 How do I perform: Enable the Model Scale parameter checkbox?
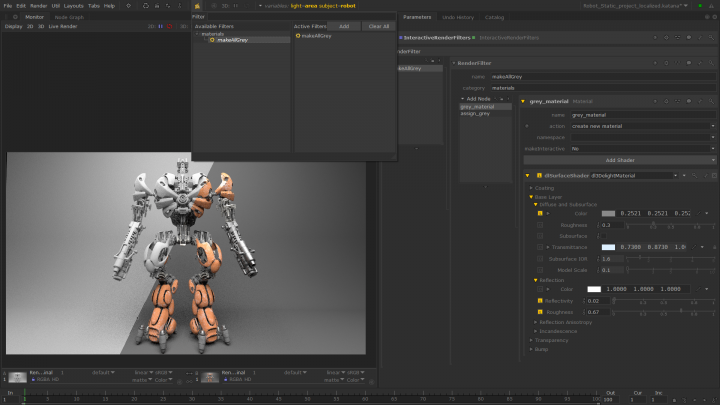point(540,270)
